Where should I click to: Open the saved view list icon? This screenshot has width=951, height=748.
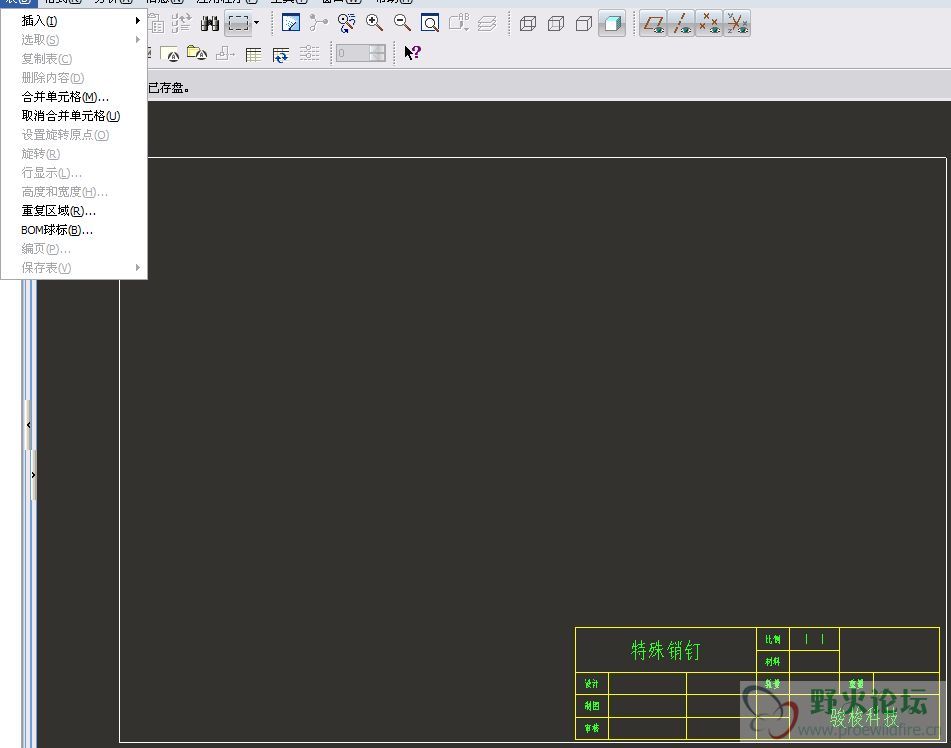click(459, 24)
